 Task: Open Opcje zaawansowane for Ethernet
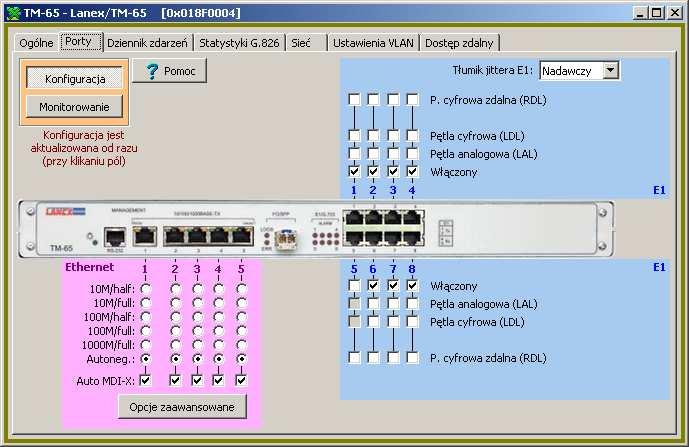(x=182, y=407)
